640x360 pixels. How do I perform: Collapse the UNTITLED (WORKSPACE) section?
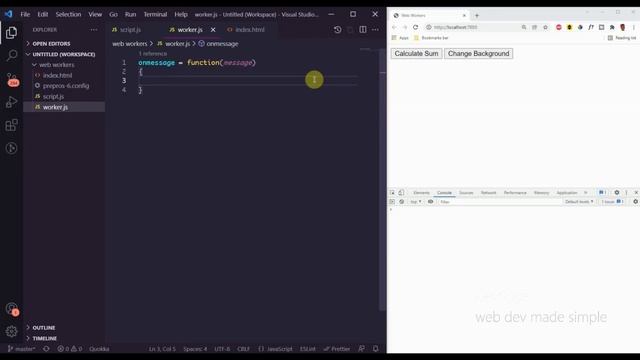[63, 54]
